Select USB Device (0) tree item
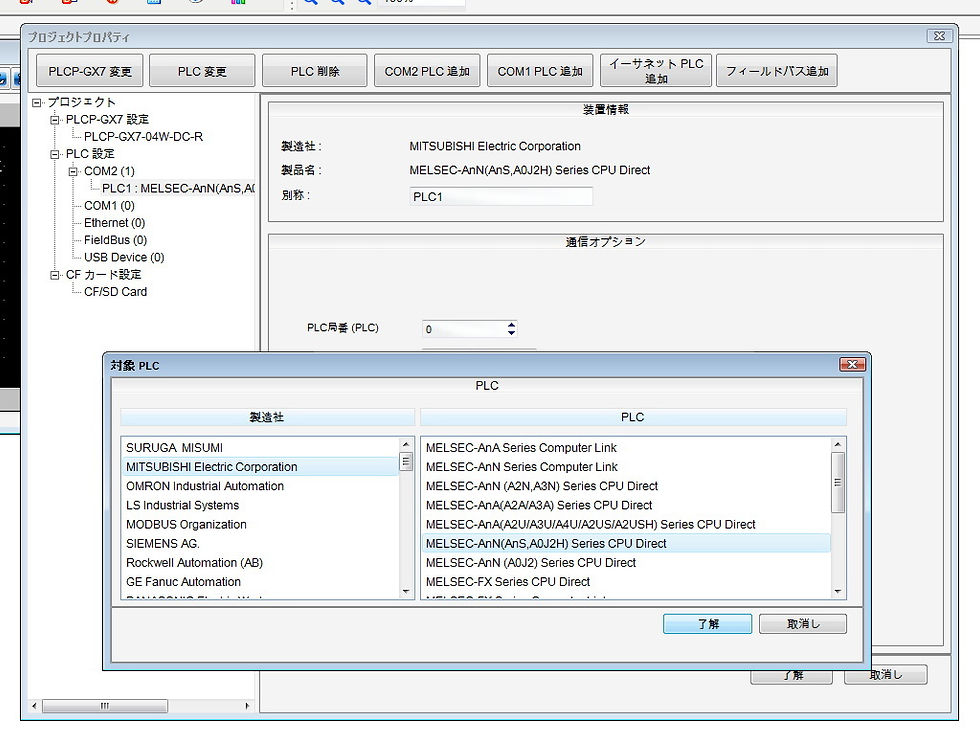980x743 pixels. coord(124,257)
